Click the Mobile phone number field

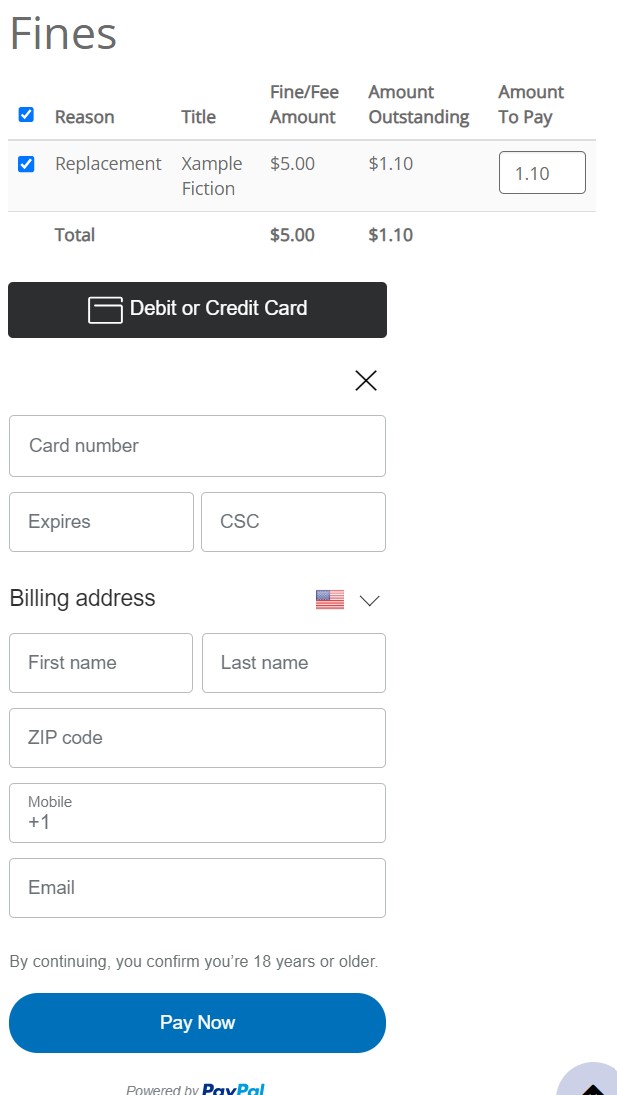point(198,813)
